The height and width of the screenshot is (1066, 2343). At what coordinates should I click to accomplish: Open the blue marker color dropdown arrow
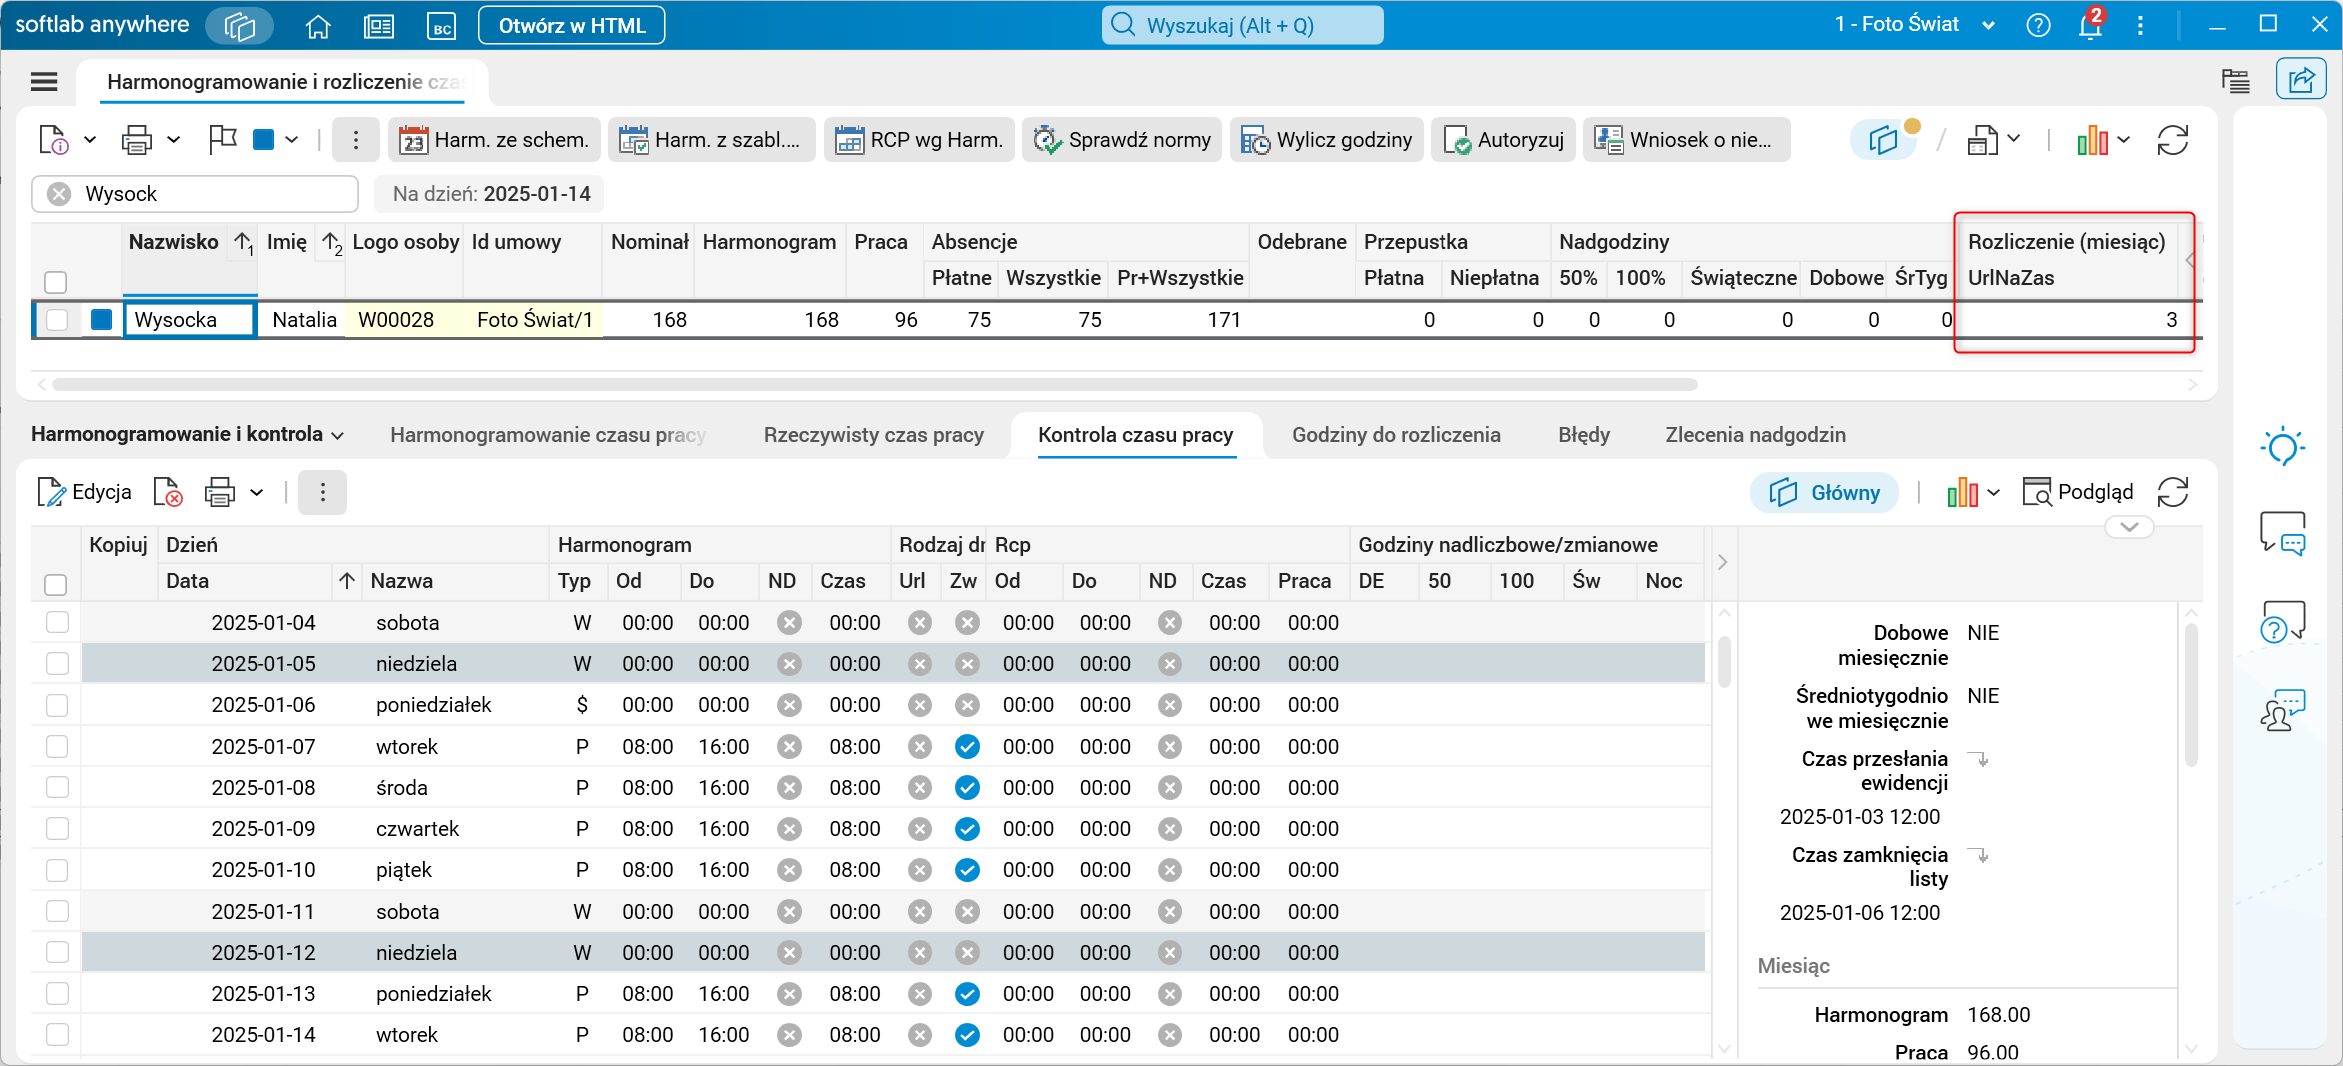point(291,140)
